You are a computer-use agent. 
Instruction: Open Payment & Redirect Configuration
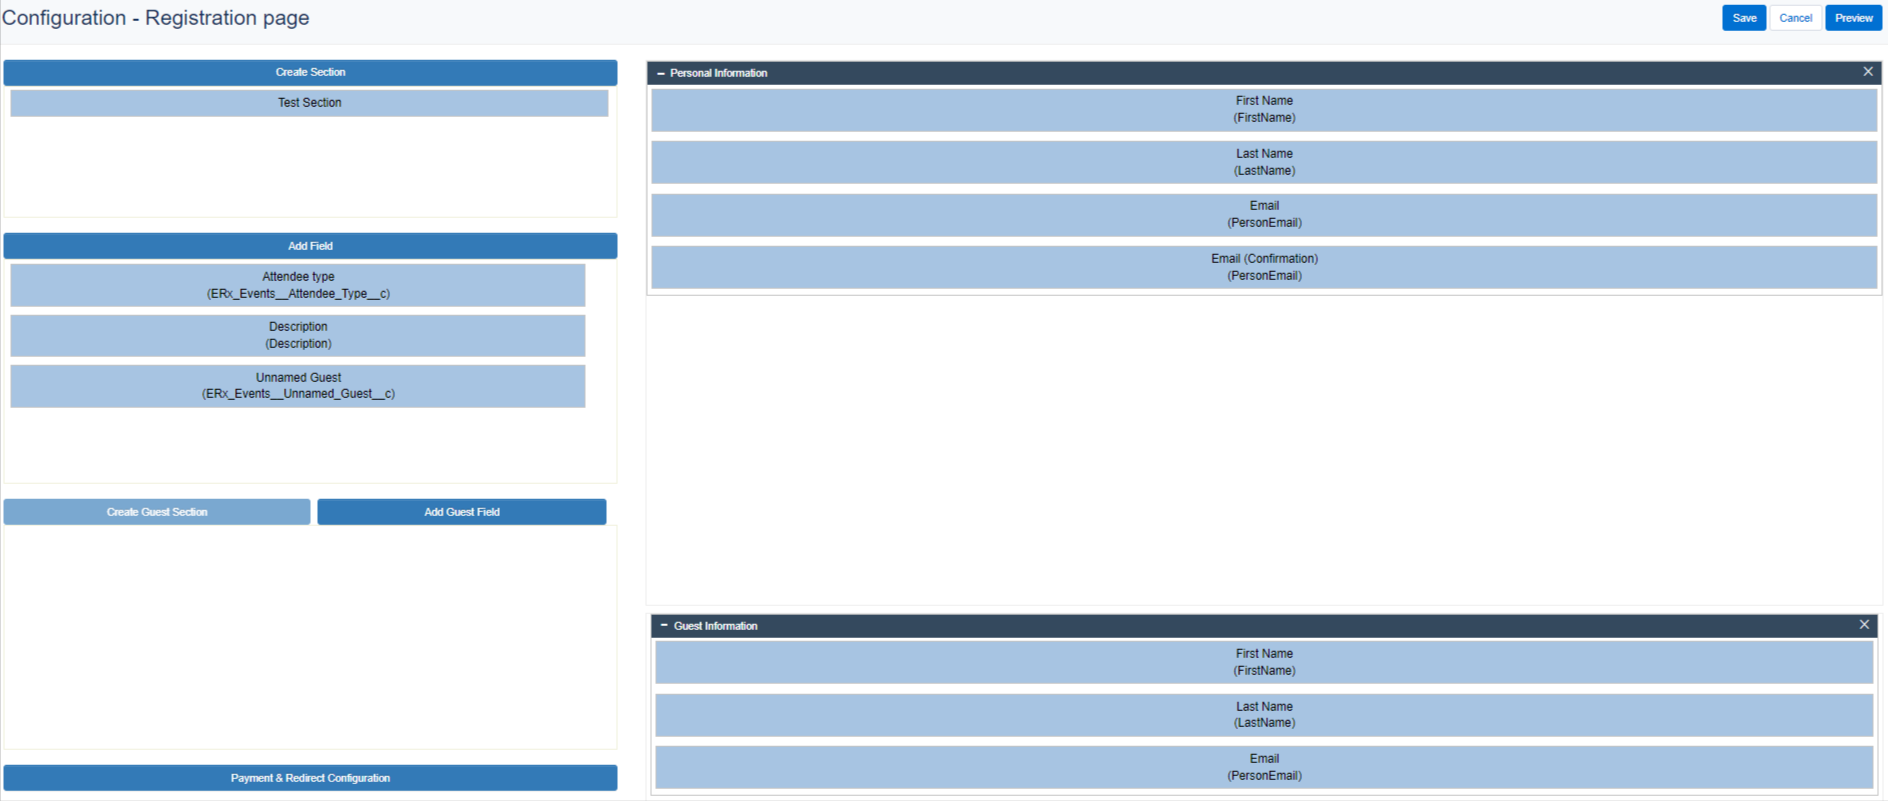(310, 778)
